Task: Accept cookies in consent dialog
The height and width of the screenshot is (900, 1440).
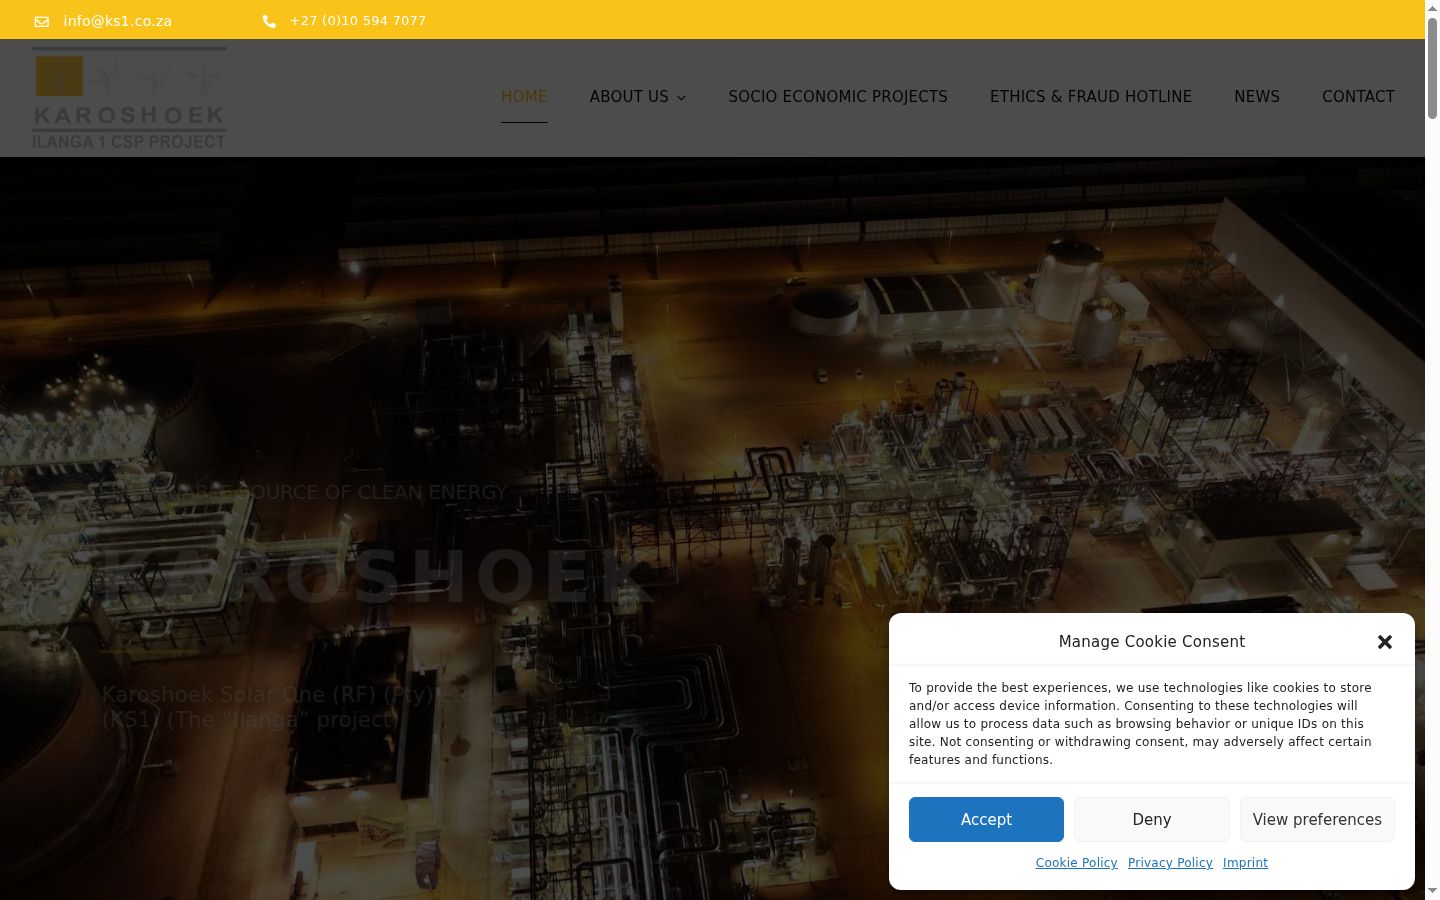Action: [x=986, y=819]
